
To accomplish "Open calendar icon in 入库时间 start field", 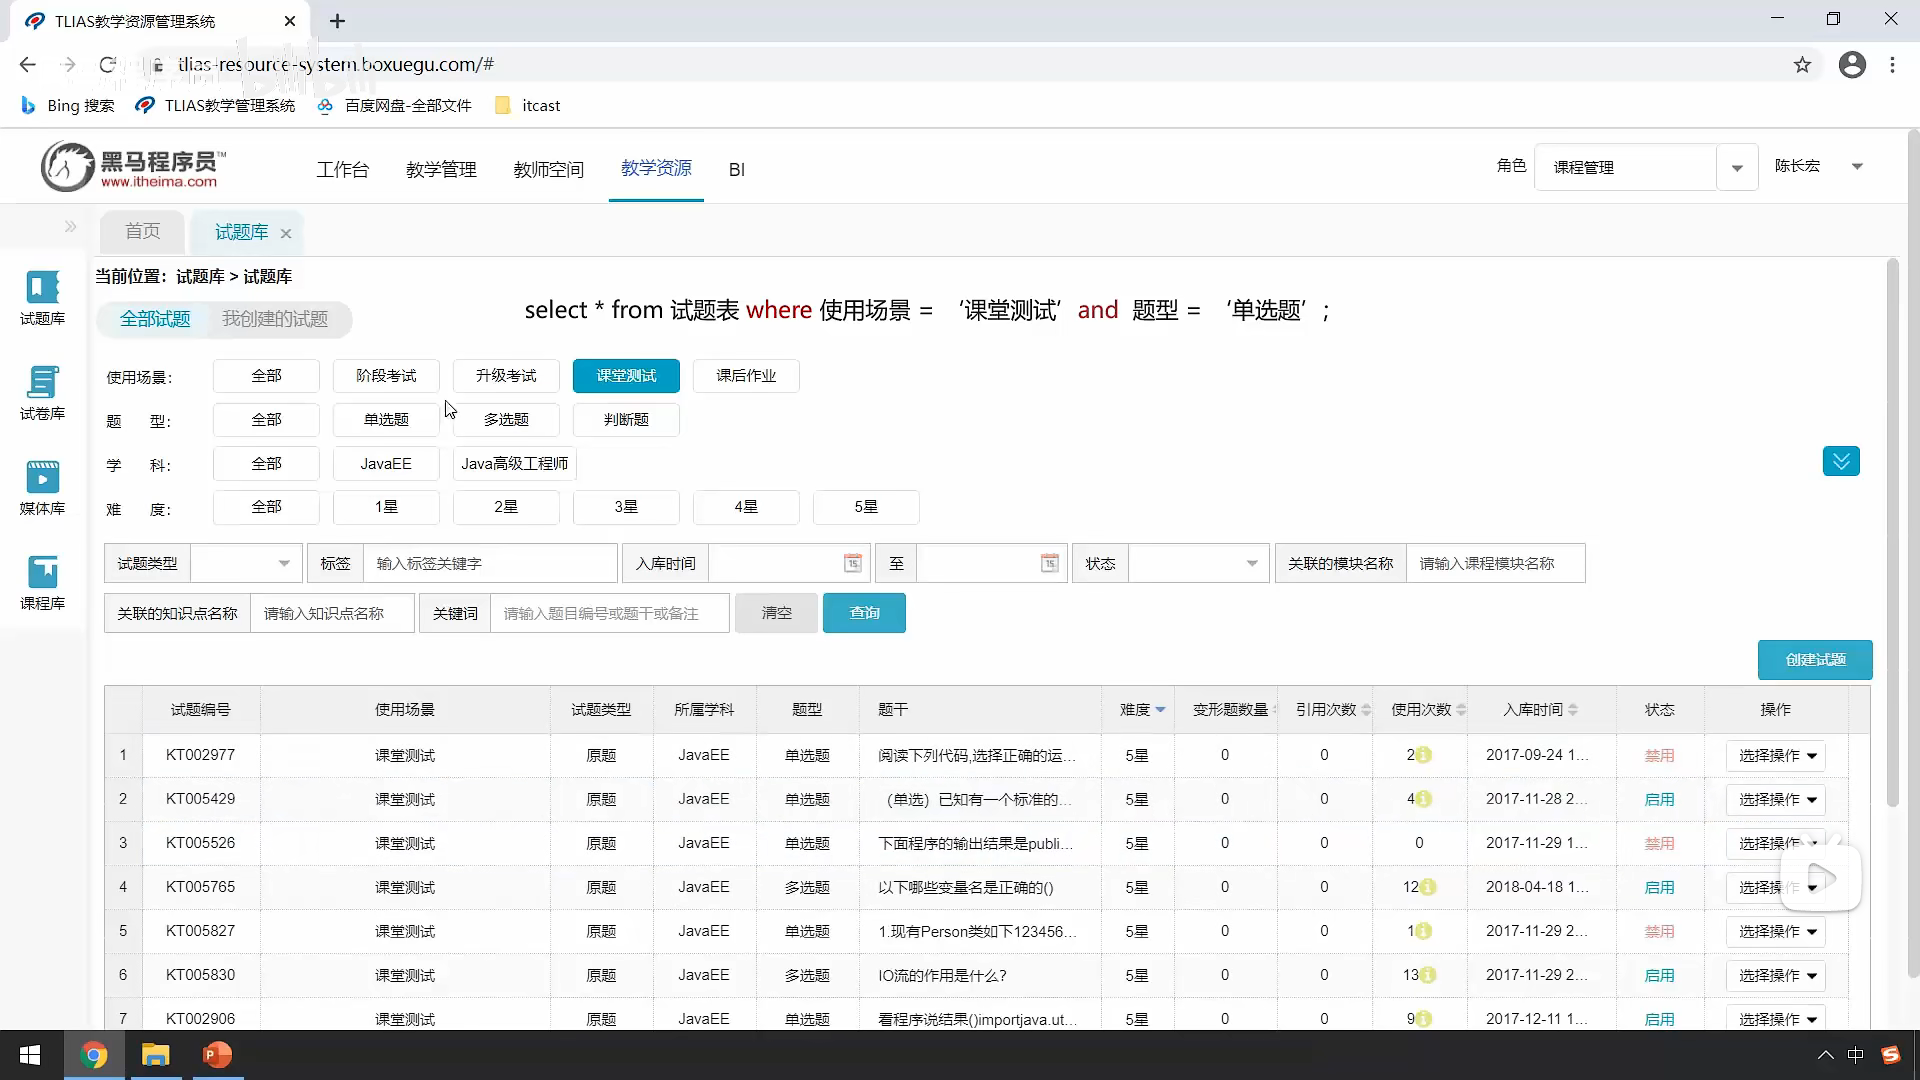I will 852,563.
